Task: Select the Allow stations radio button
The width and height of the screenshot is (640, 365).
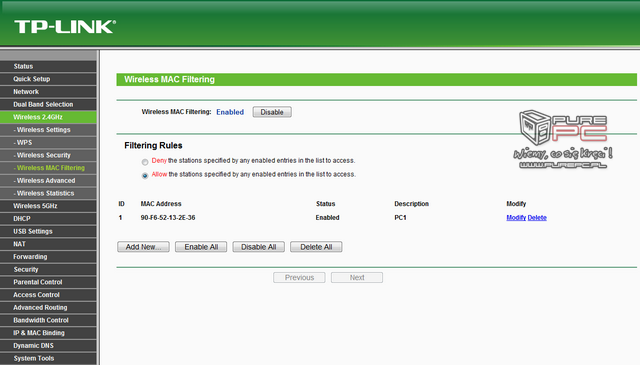Action: (145, 176)
